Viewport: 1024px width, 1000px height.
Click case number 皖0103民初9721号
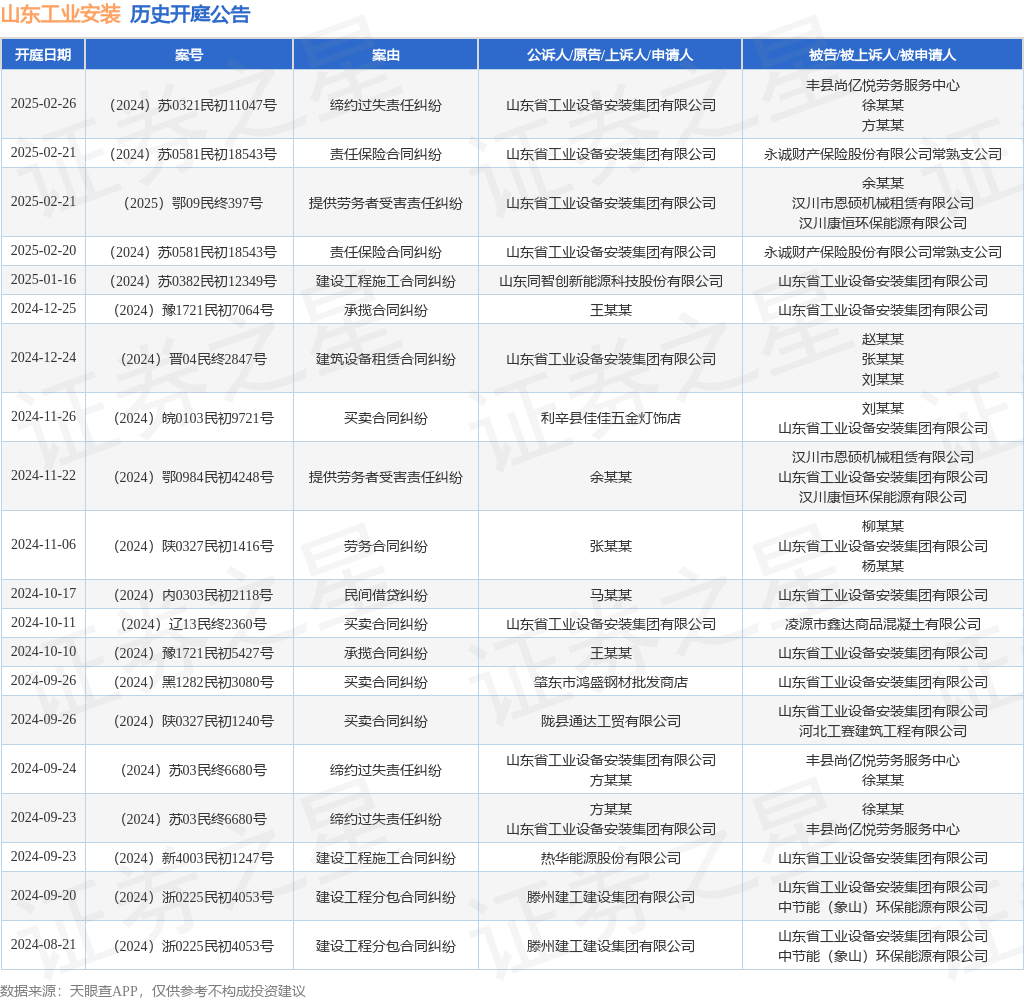click(x=193, y=418)
